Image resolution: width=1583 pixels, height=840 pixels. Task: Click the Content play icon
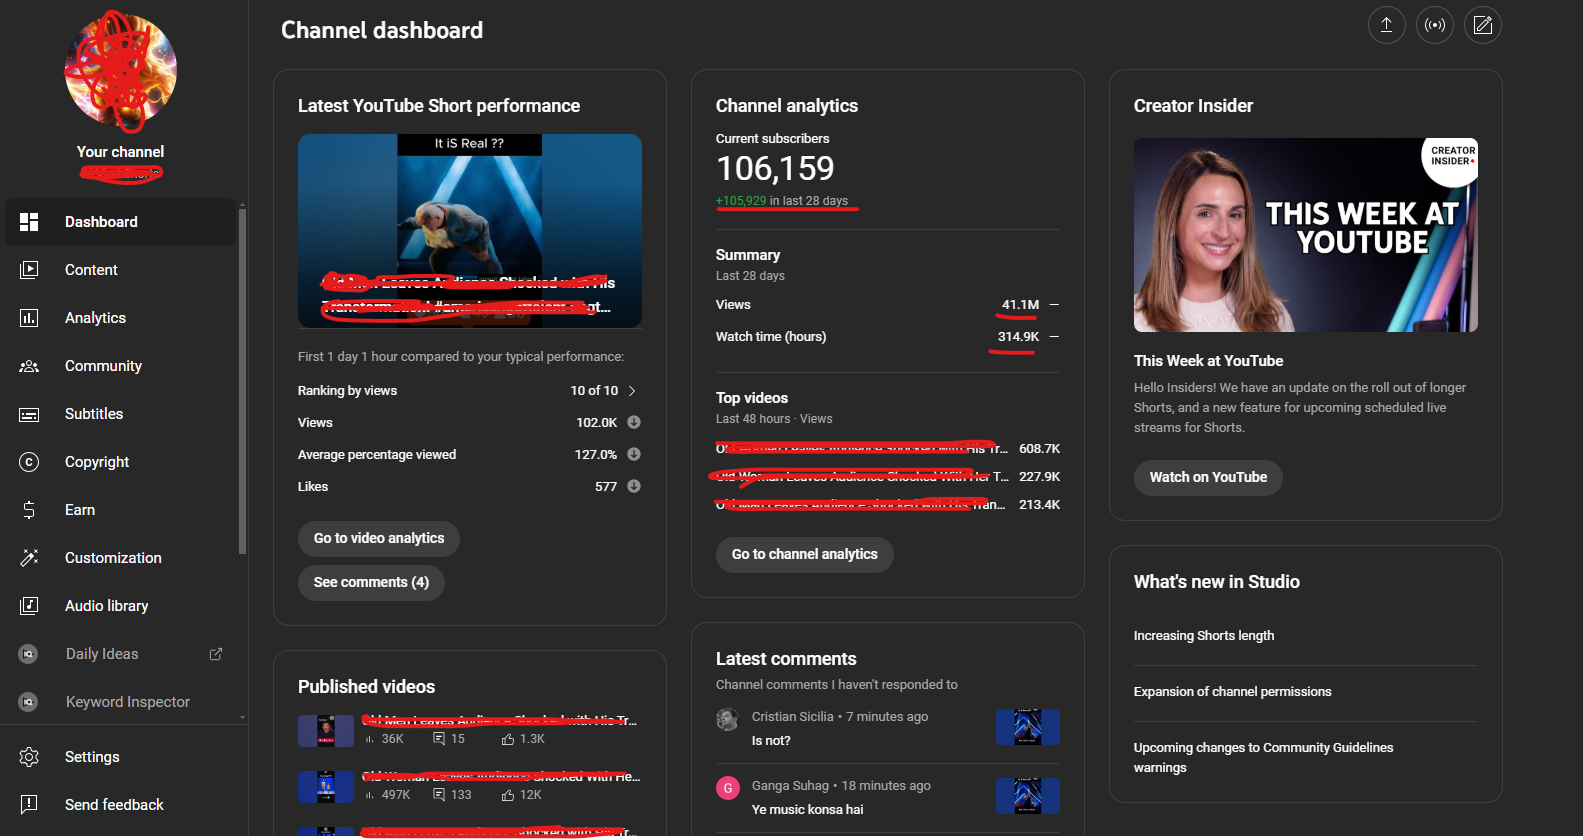tap(29, 270)
